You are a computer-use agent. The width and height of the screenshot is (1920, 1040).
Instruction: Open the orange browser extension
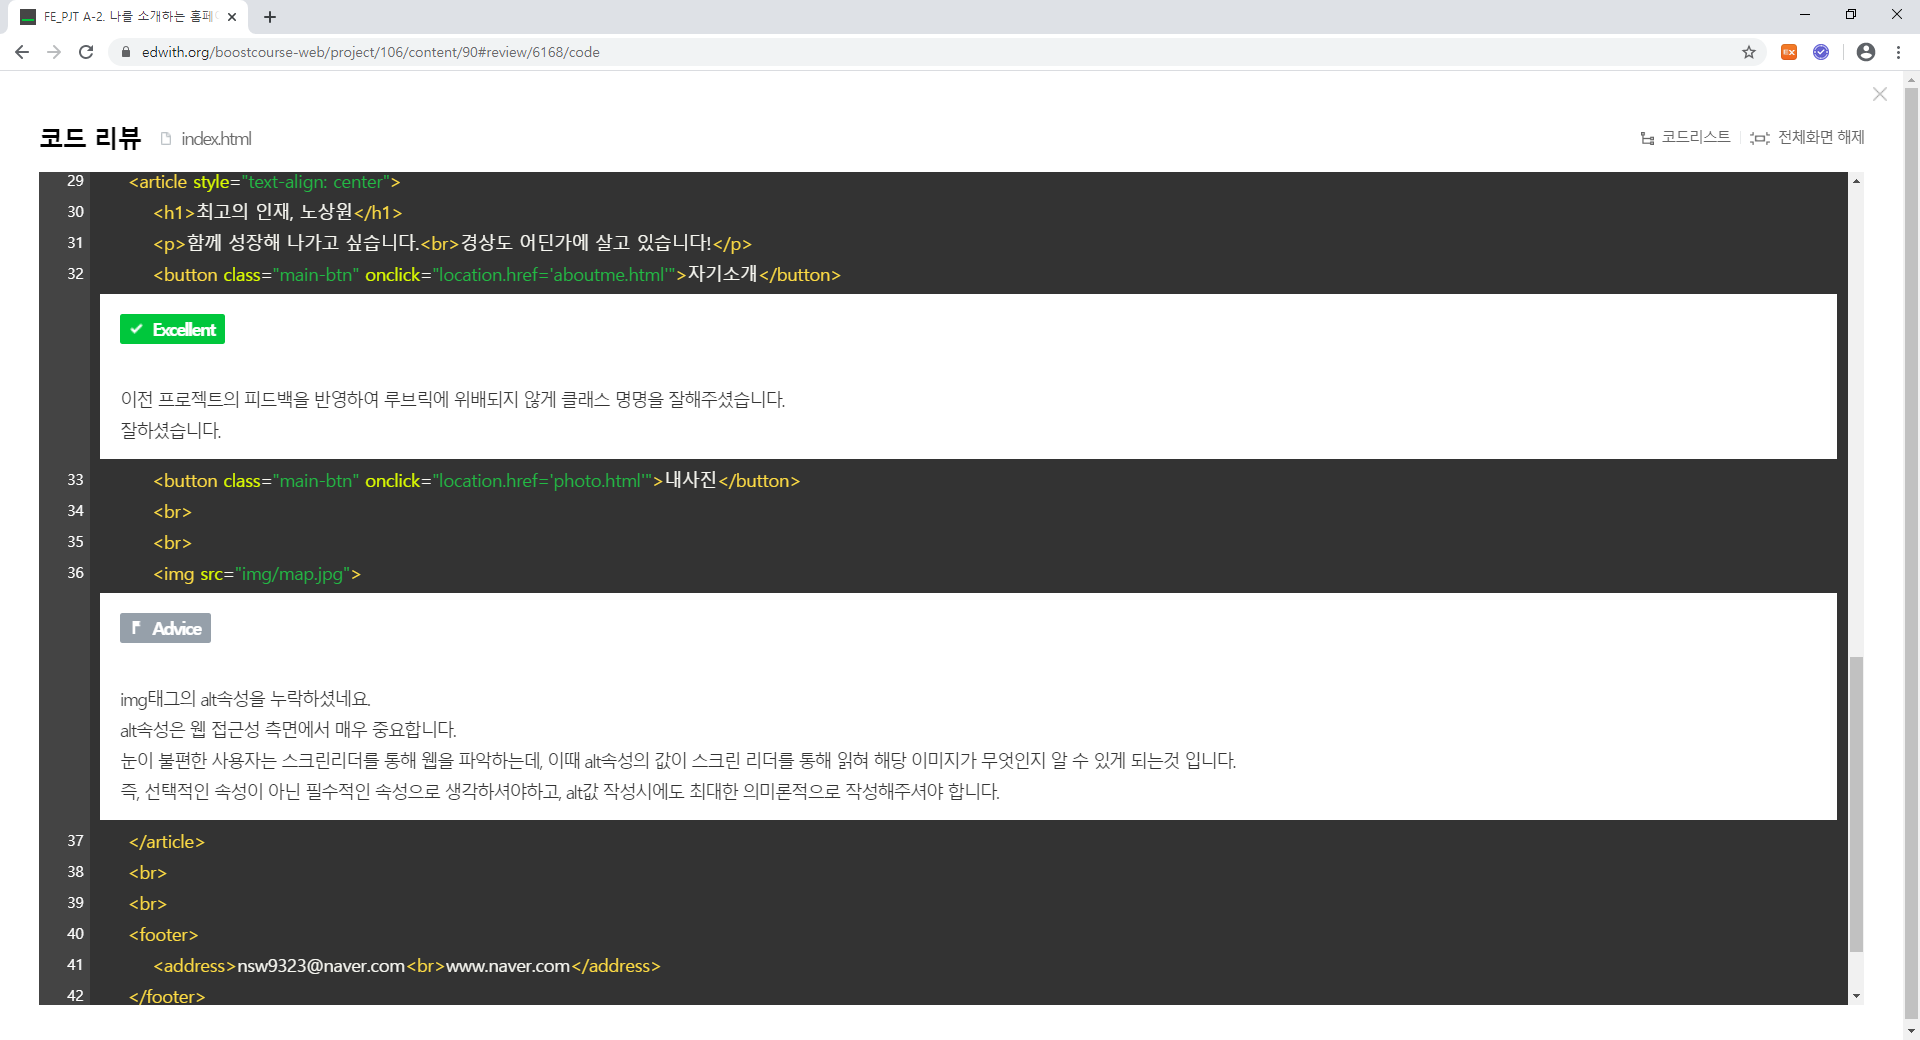pos(1789,52)
